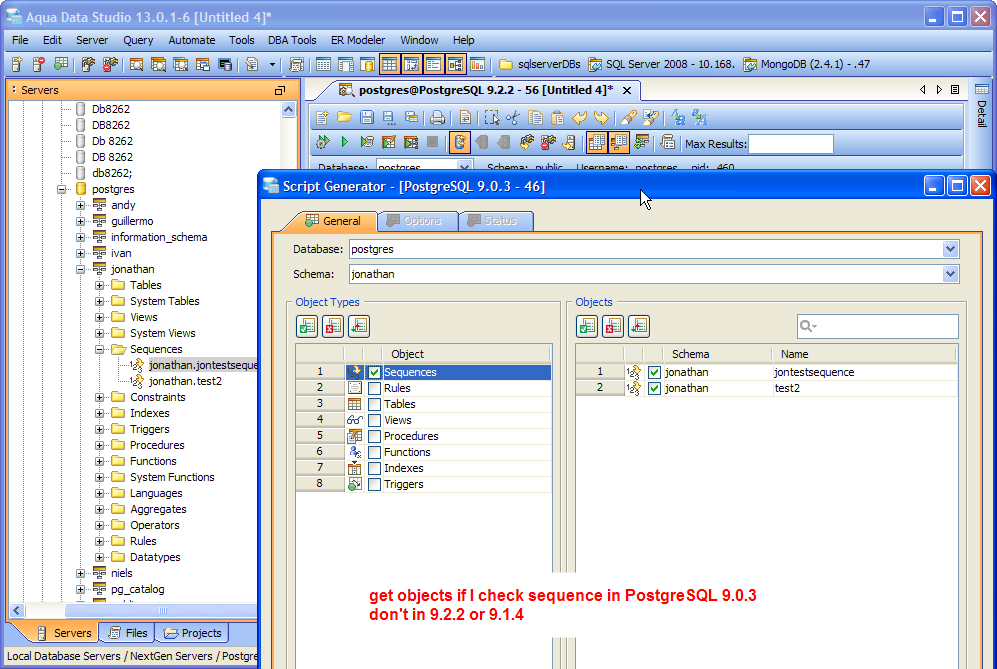Collapse the Sequences folder node

pos(100,349)
